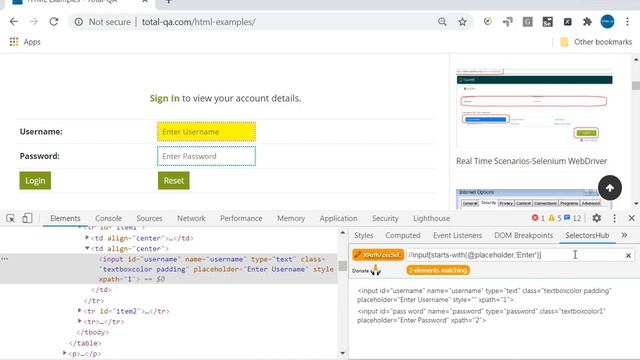Open the Security tab

point(385,218)
